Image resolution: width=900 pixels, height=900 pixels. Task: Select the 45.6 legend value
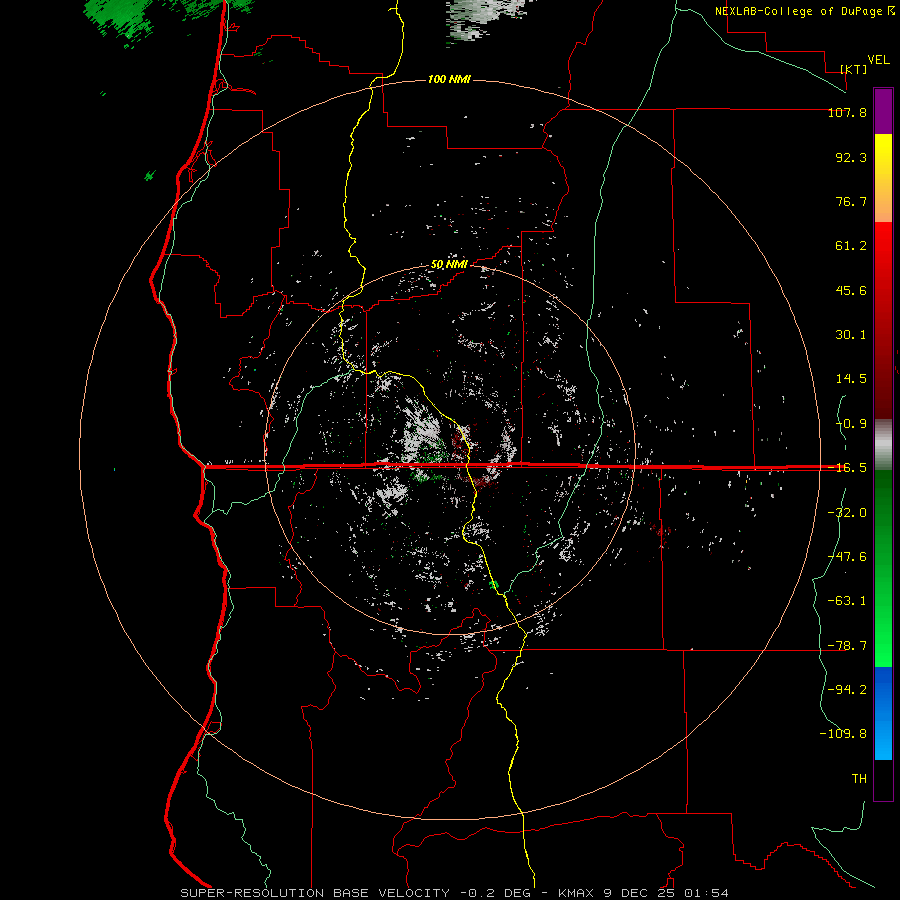[x=851, y=290]
